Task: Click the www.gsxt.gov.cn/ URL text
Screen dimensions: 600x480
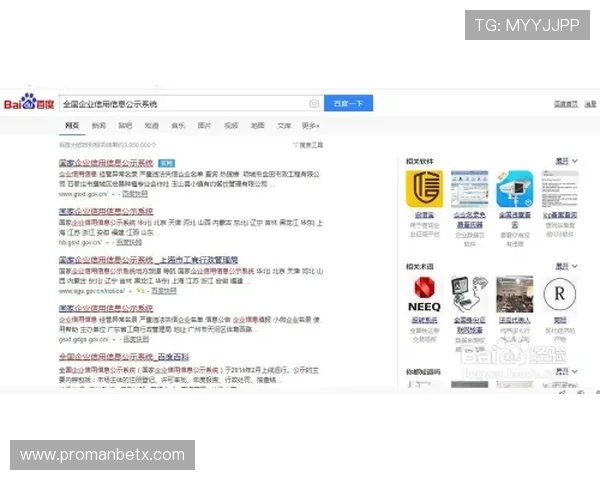Action: [x=83, y=194]
